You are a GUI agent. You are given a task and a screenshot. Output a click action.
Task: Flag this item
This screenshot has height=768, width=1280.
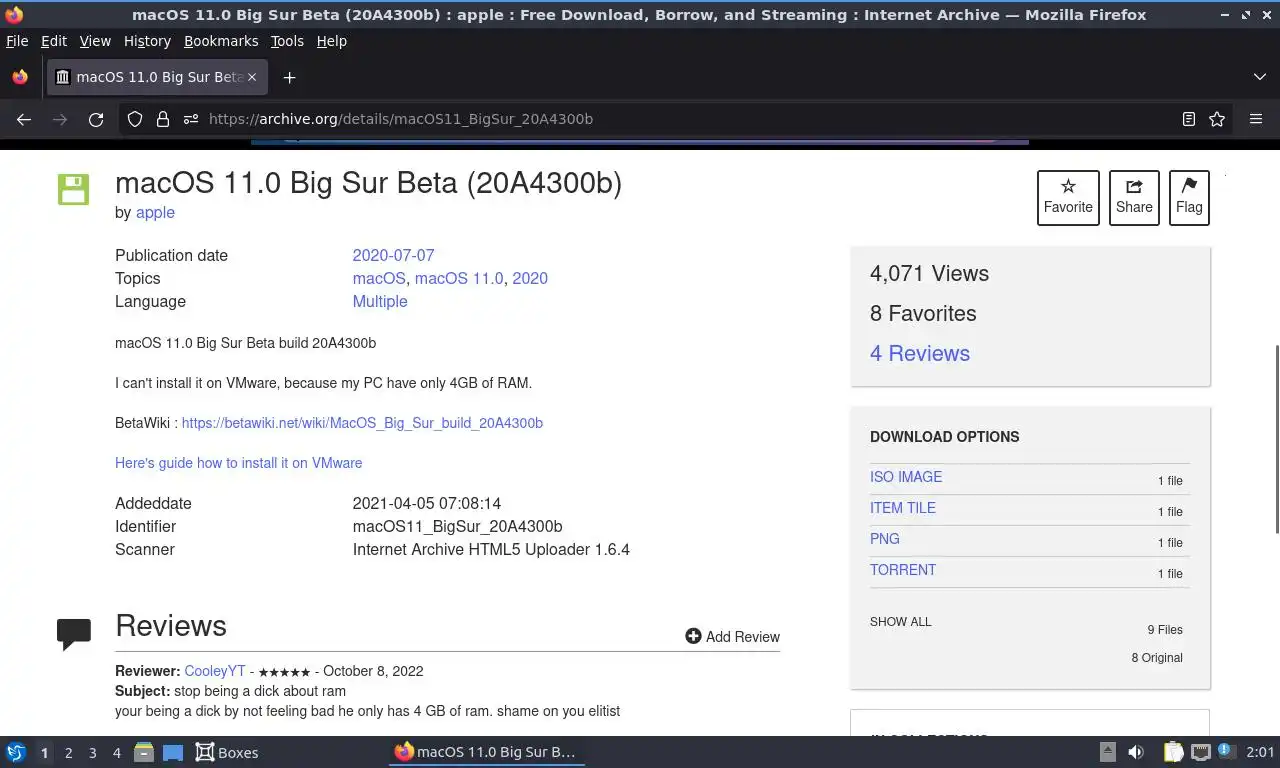(x=1189, y=197)
